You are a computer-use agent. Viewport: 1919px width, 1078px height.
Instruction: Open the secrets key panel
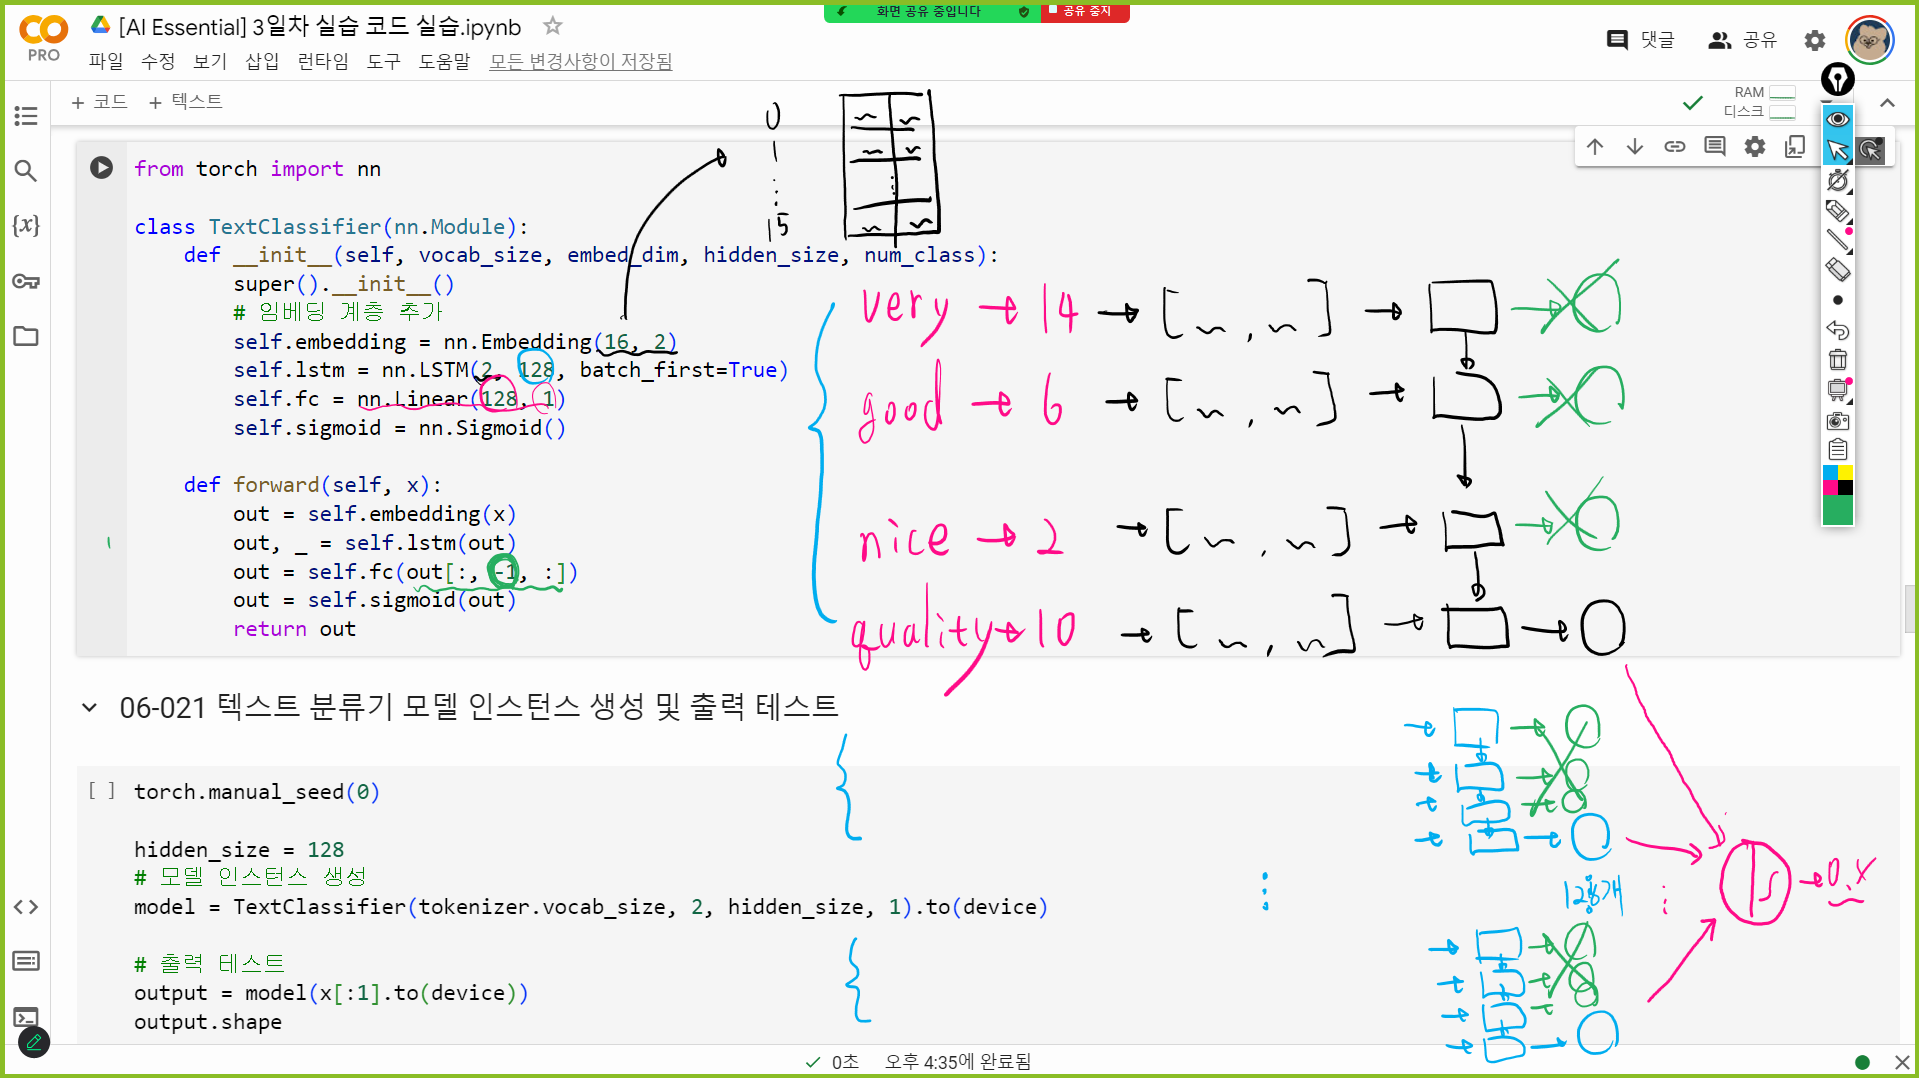point(26,281)
